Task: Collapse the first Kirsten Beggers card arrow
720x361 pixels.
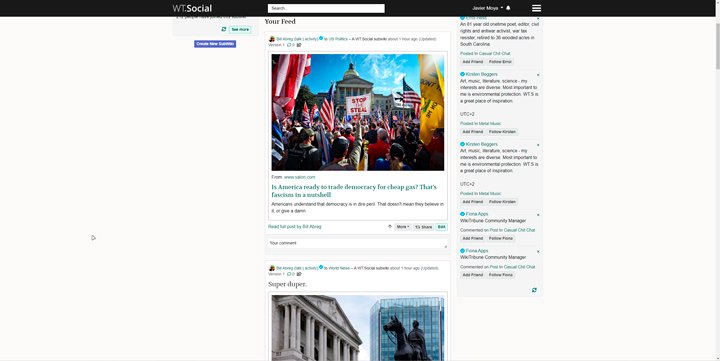Action: tap(538, 74)
